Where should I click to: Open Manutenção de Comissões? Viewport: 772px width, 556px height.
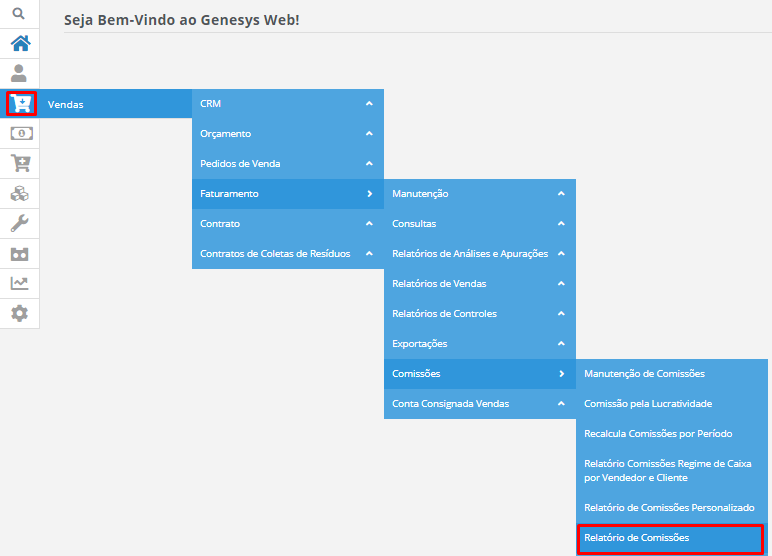click(672, 374)
